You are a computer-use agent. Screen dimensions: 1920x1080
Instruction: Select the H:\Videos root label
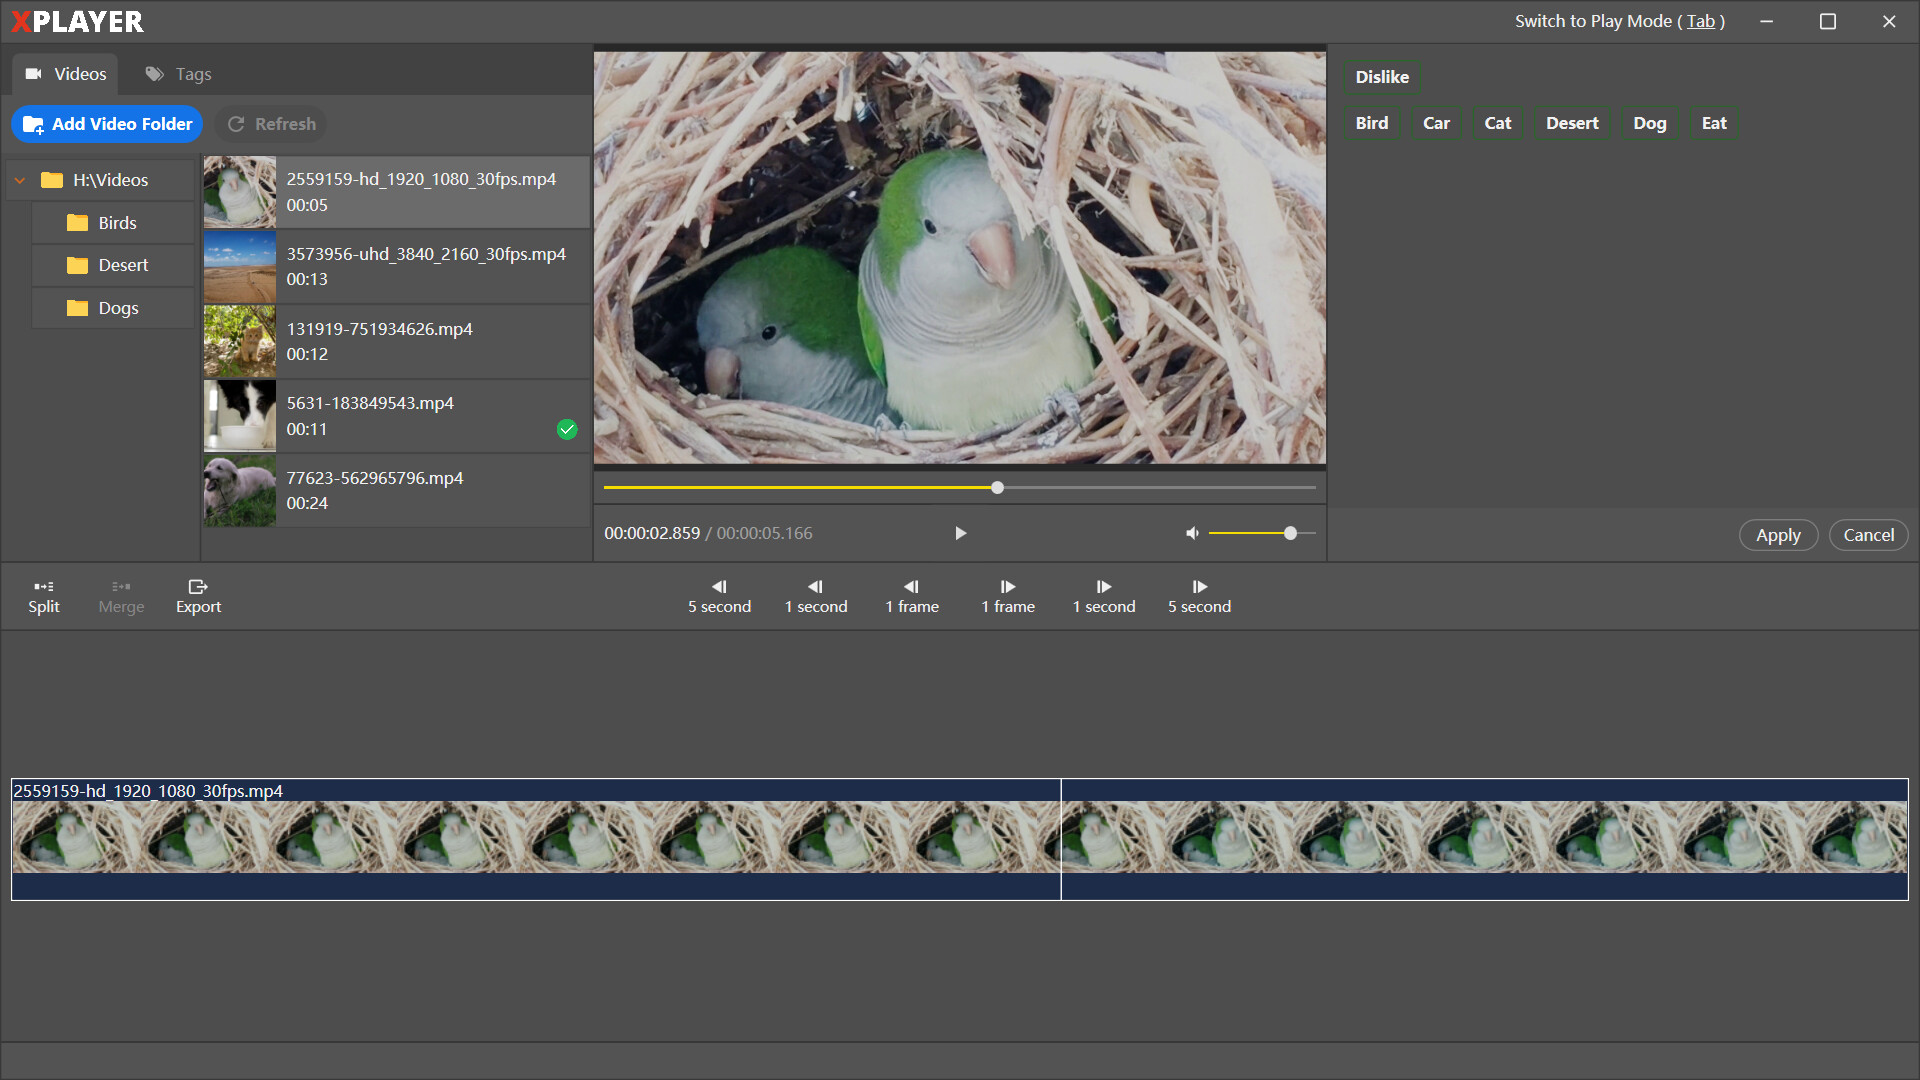tap(110, 180)
